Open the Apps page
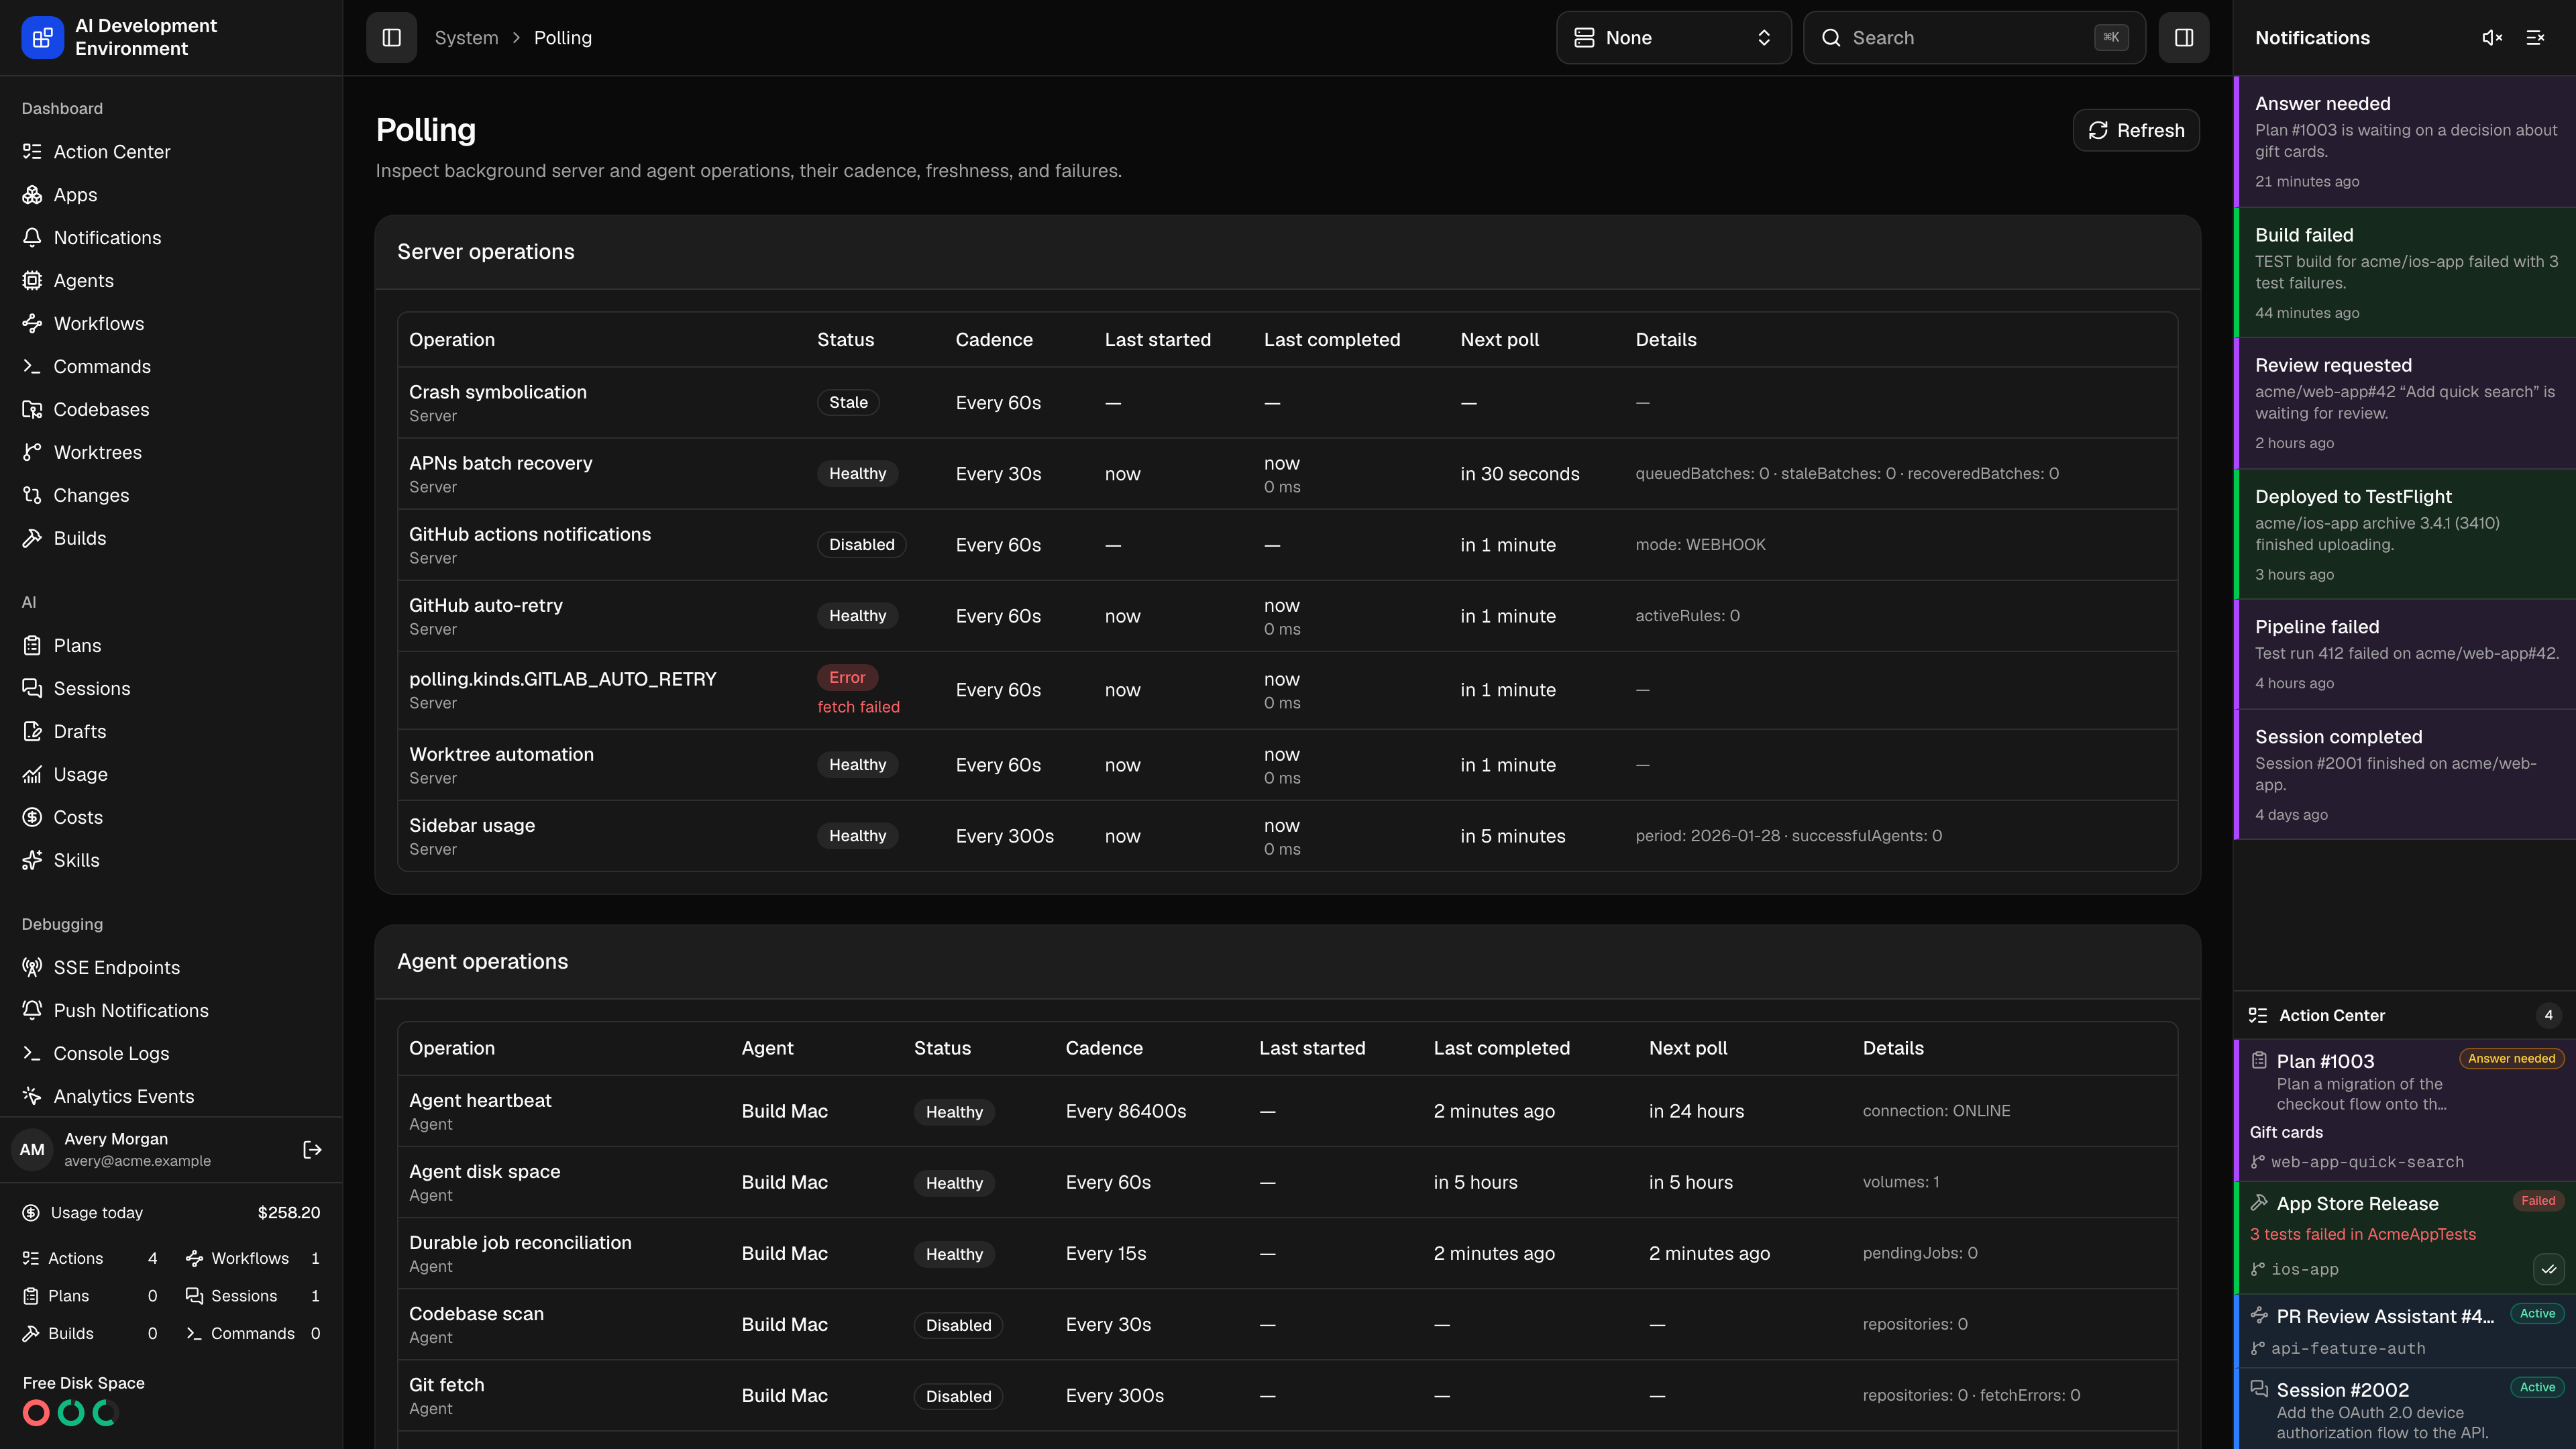Image resolution: width=2576 pixels, height=1449 pixels. [x=171, y=195]
